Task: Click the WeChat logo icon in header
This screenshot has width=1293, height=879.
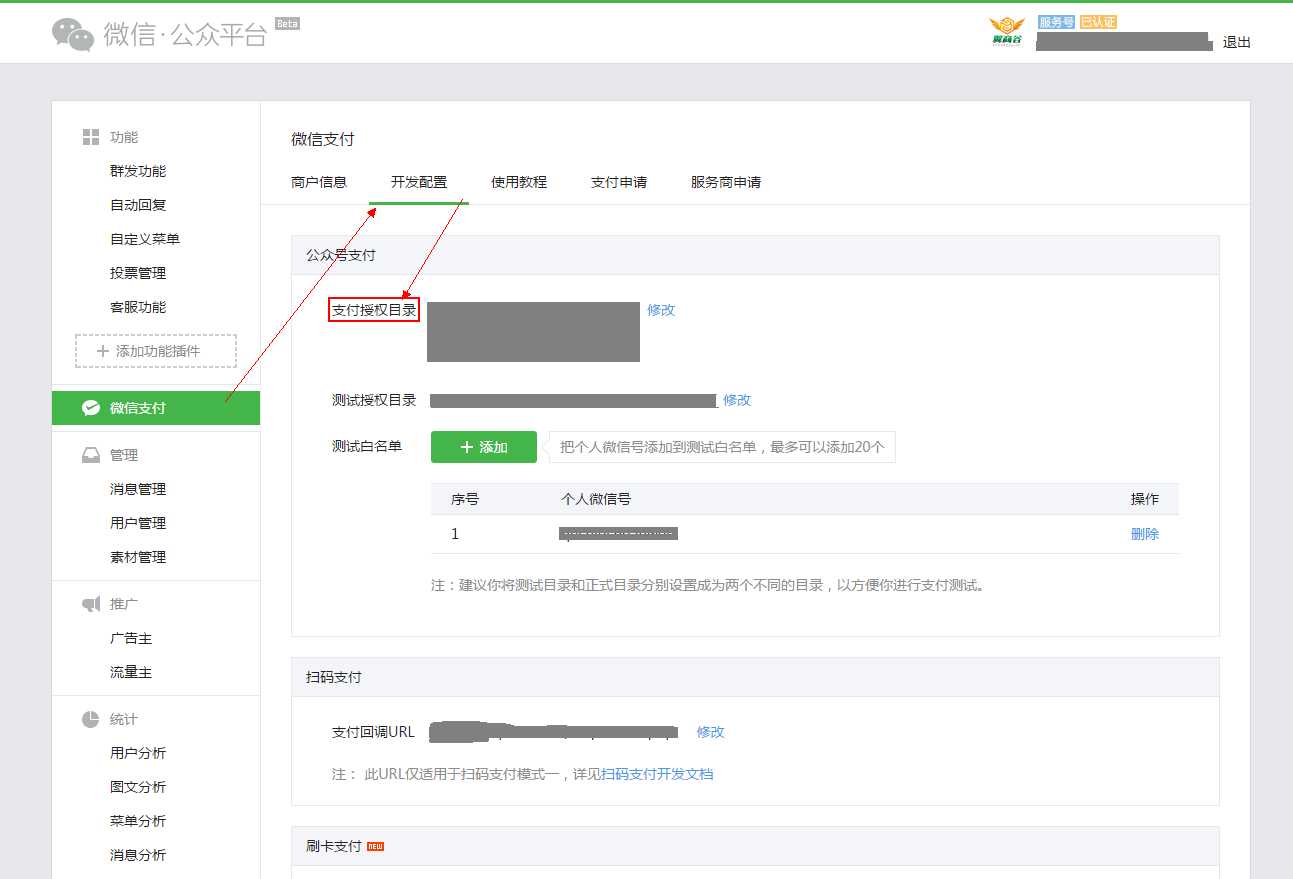Action: (x=73, y=34)
